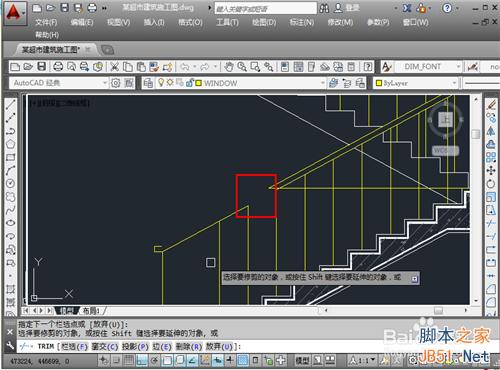Screen dimensions: 500x370
Task: Click the ViewCube 上 top face
Action: 445,119
